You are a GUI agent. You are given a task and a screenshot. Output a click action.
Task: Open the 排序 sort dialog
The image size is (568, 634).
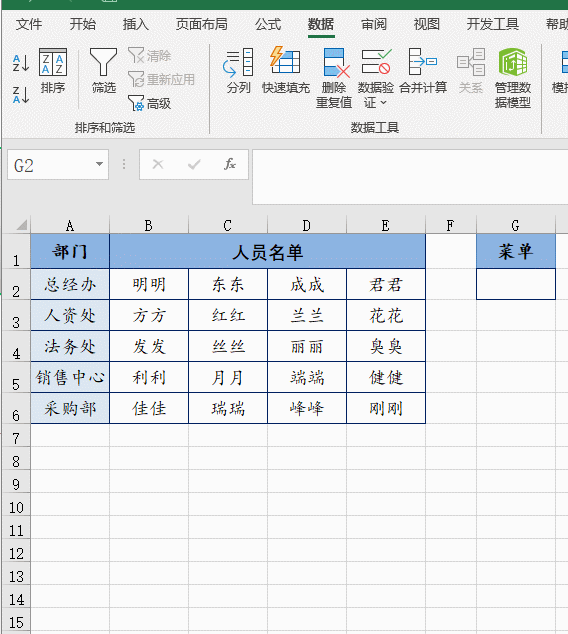(x=53, y=71)
